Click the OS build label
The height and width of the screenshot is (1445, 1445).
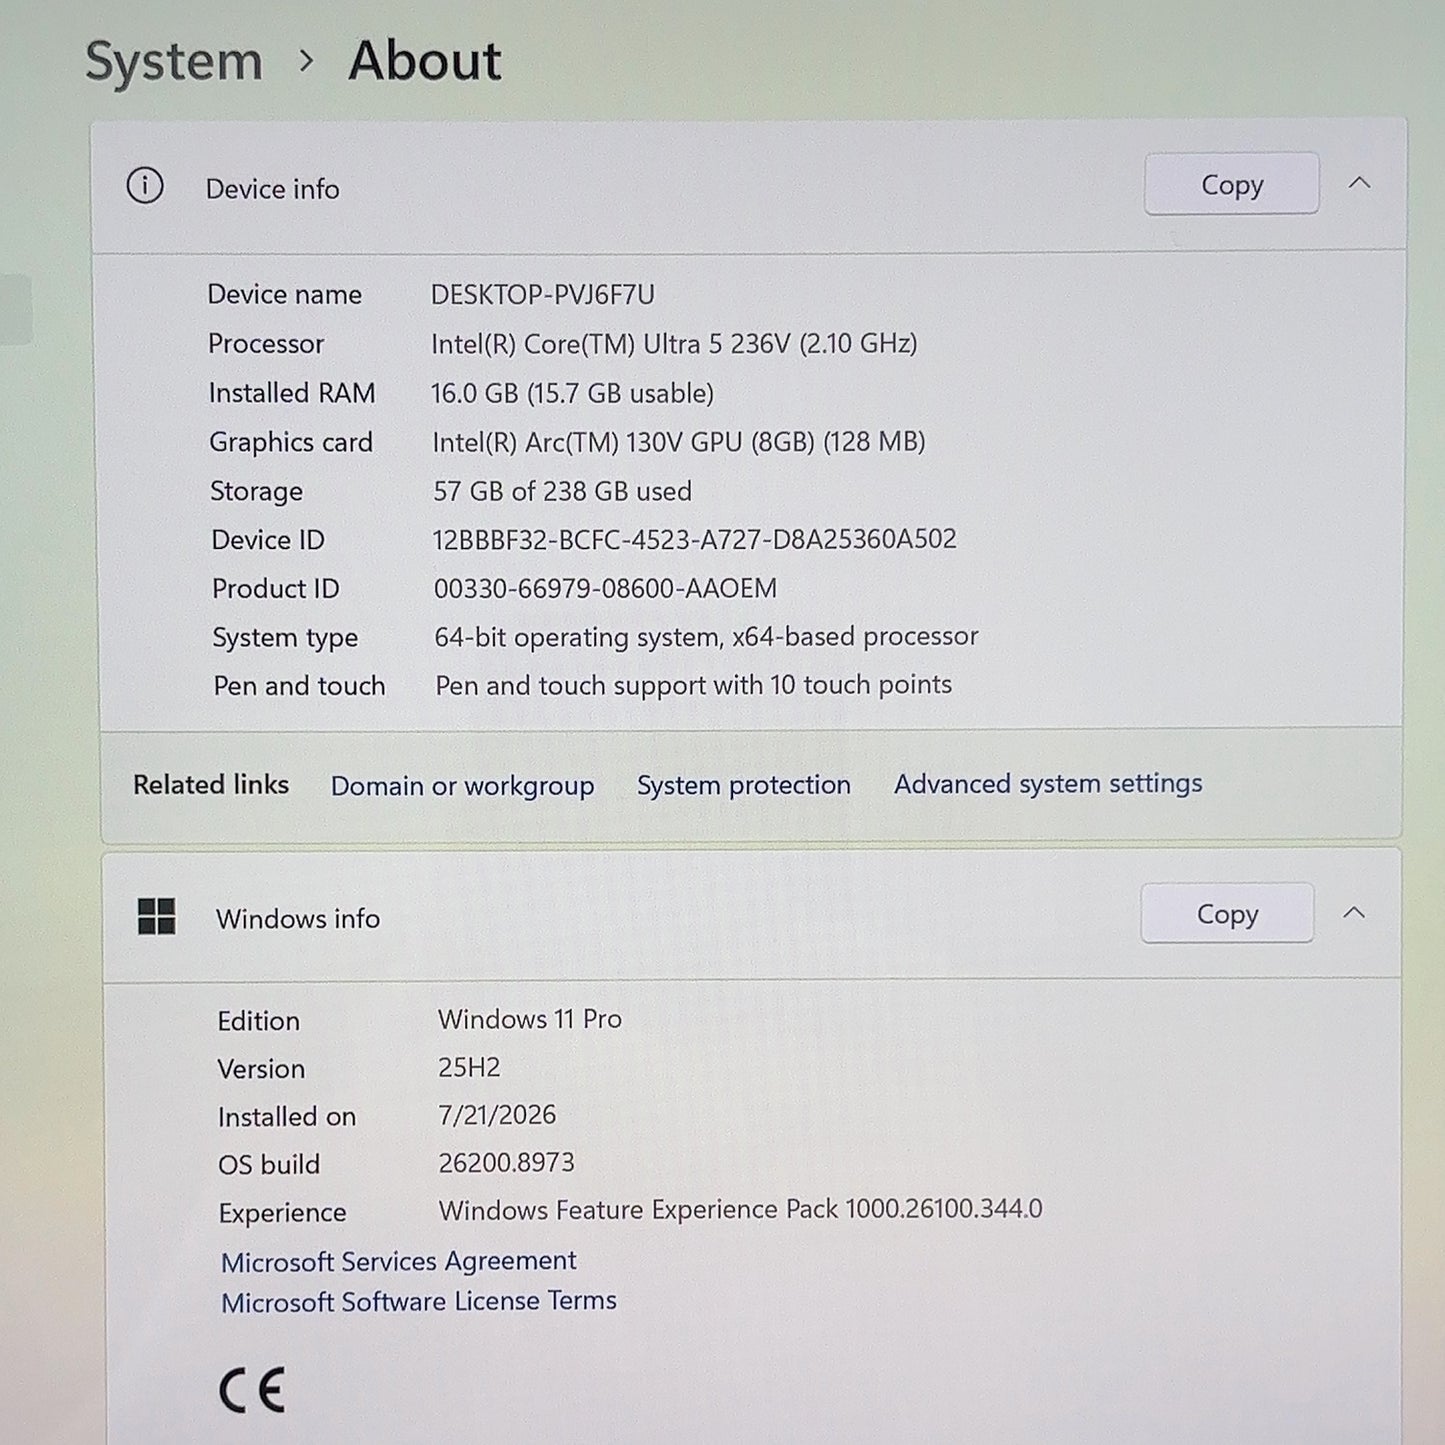[x=269, y=1165]
